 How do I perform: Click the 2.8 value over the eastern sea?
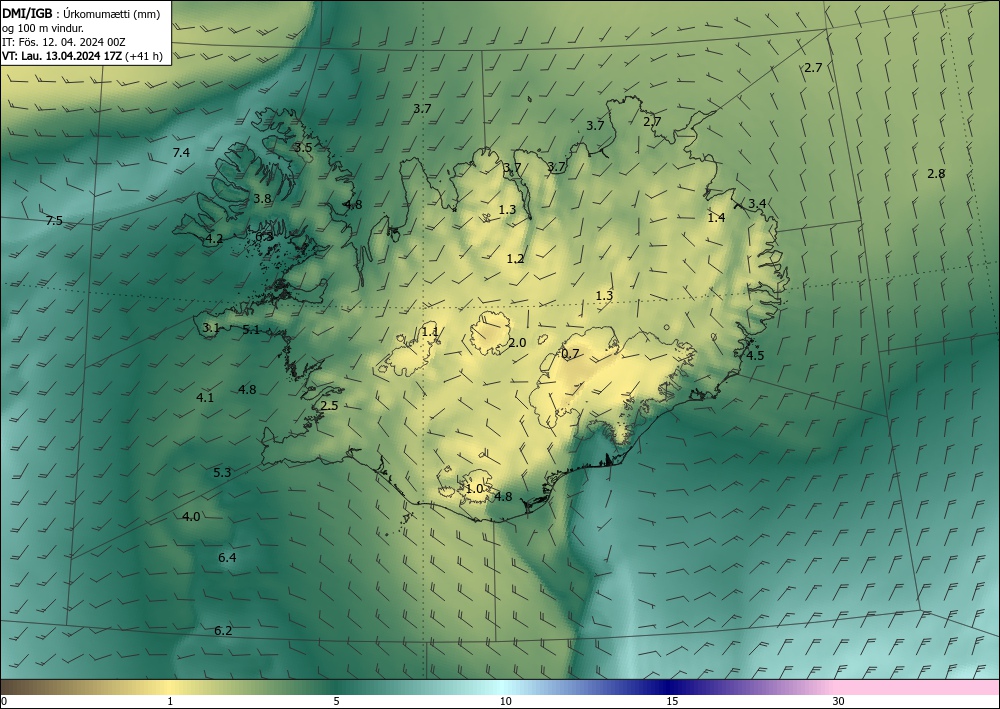pyautogui.click(x=936, y=173)
